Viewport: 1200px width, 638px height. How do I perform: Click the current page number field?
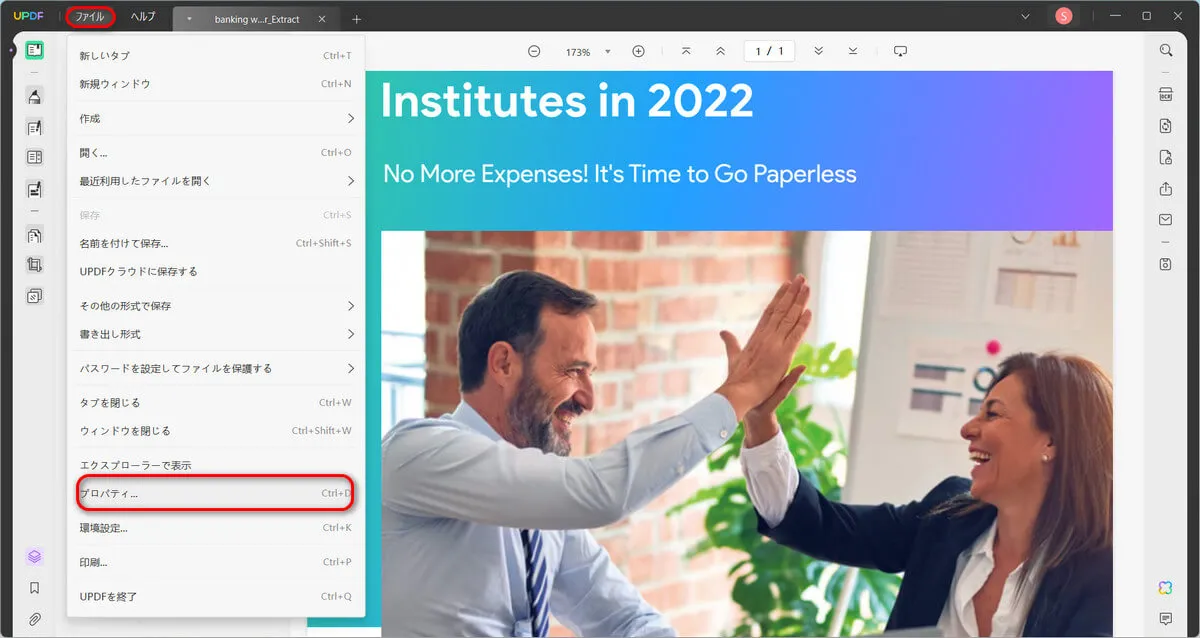click(x=770, y=52)
